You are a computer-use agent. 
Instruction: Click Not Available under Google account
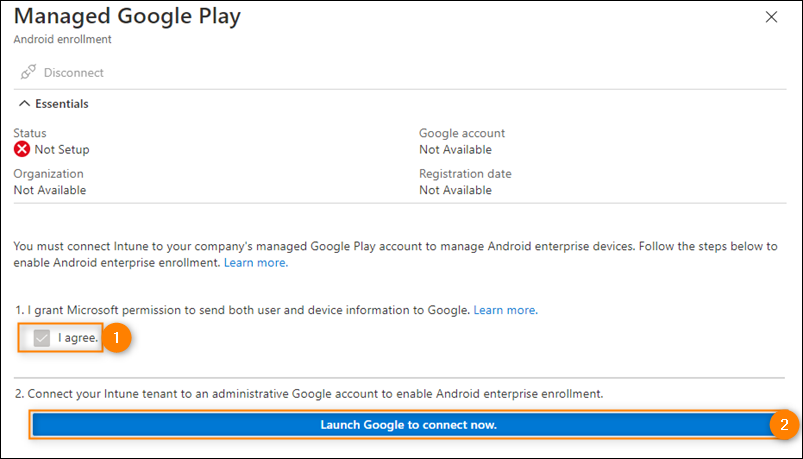455,150
